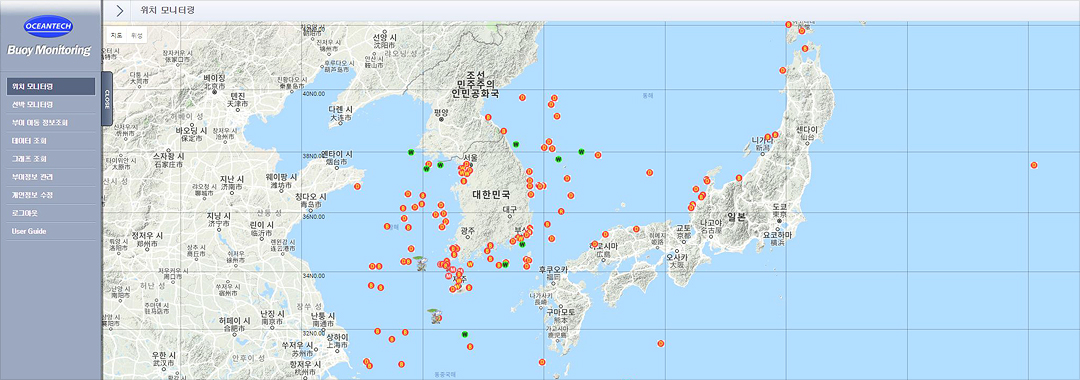The height and width of the screenshot is (380, 1080).
Task: Switch the map to 지도 view
Action: click(x=116, y=35)
